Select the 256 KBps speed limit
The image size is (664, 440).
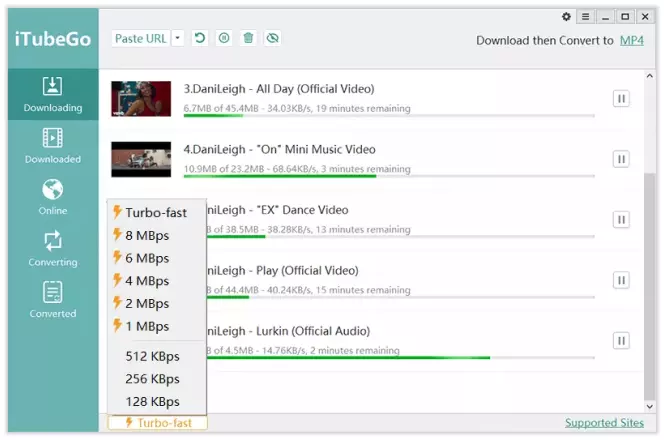point(157,379)
